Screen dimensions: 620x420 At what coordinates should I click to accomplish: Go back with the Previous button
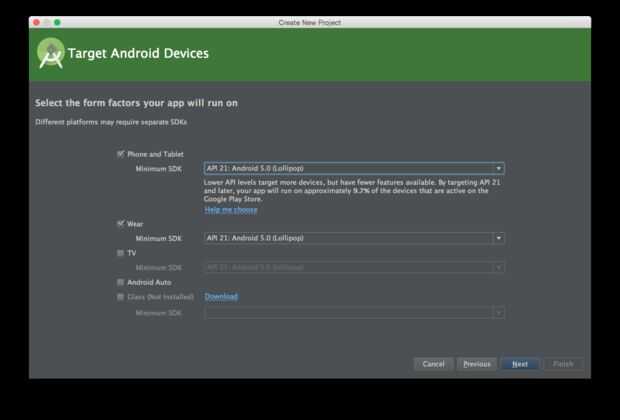click(x=477, y=364)
